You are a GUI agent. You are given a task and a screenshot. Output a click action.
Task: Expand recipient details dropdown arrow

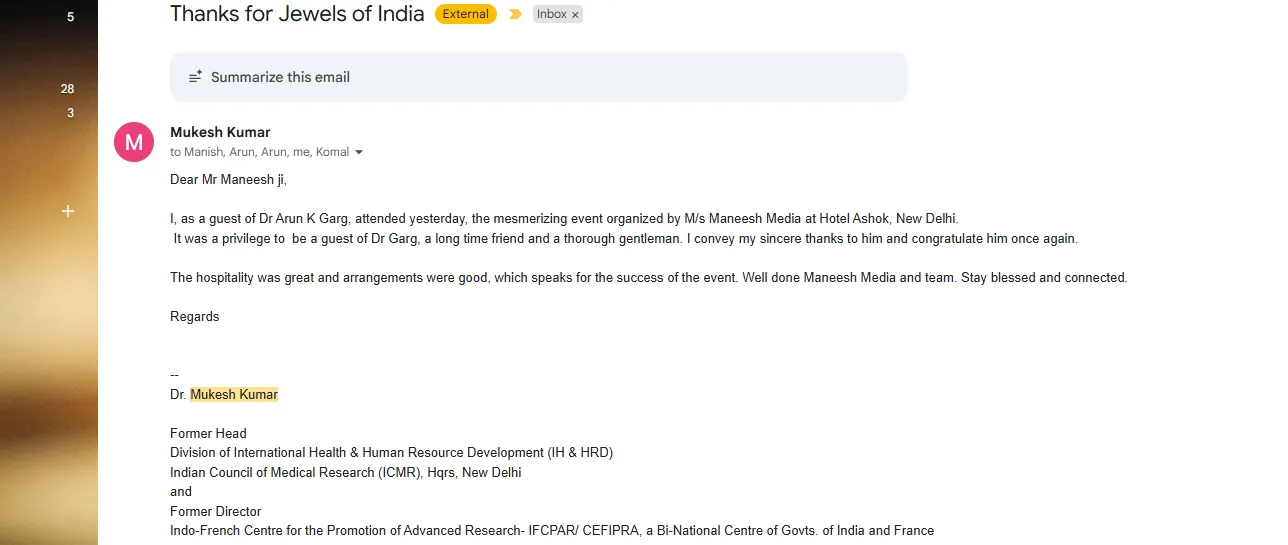click(359, 153)
